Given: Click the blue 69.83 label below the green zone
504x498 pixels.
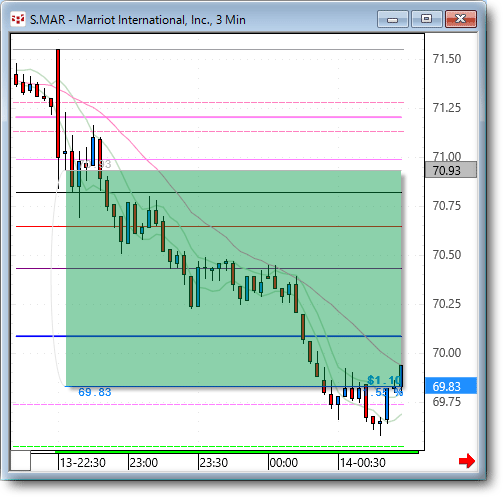Looking at the screenshot, I should (95, 392).
